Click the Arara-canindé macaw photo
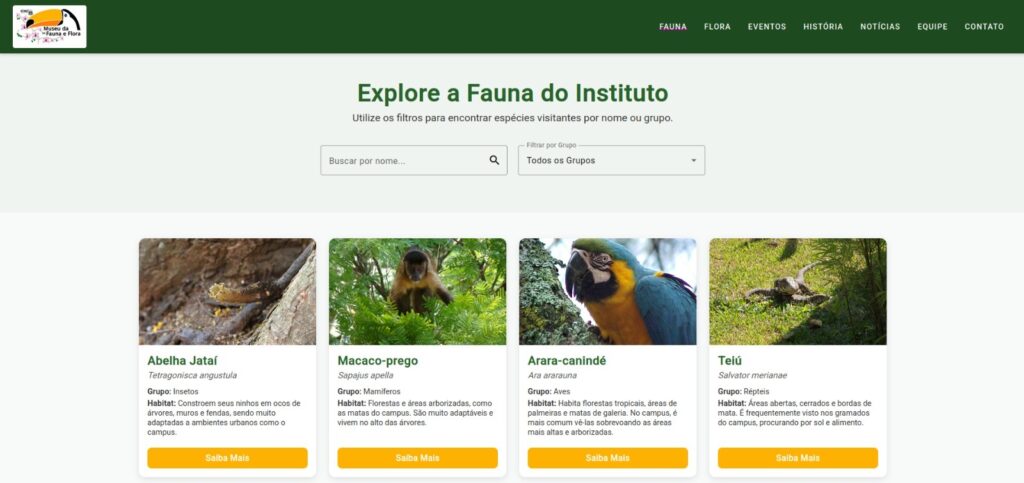Image resolution: width=1024 pixels, height=483 pixels. tap(607, 291)
